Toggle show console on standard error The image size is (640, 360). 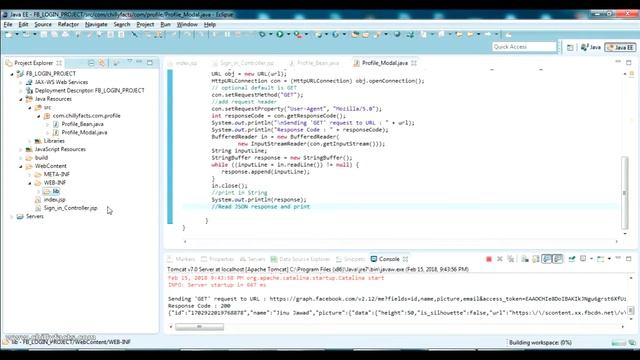coord(558,259)
